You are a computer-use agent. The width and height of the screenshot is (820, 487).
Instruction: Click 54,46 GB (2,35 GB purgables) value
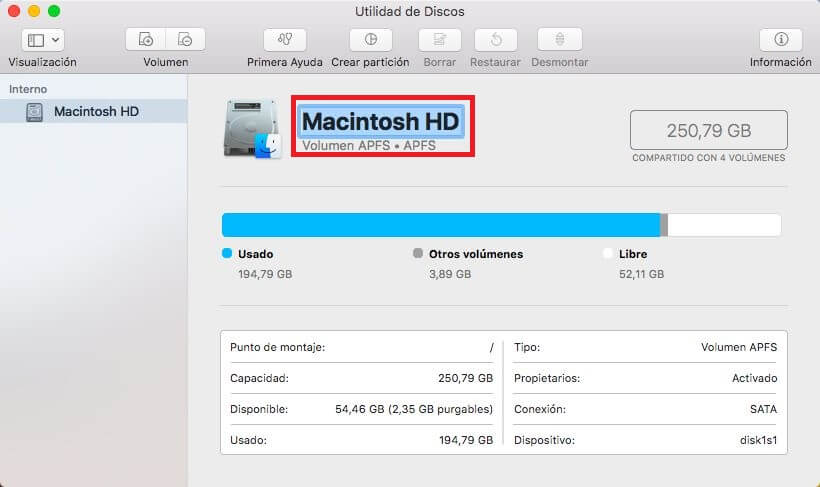pos(414,409)
